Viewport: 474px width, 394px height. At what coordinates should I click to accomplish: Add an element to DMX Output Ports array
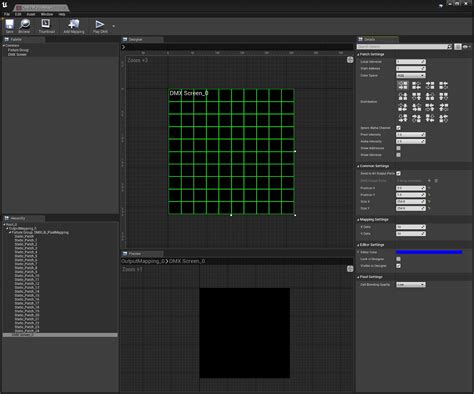[429, 181]
